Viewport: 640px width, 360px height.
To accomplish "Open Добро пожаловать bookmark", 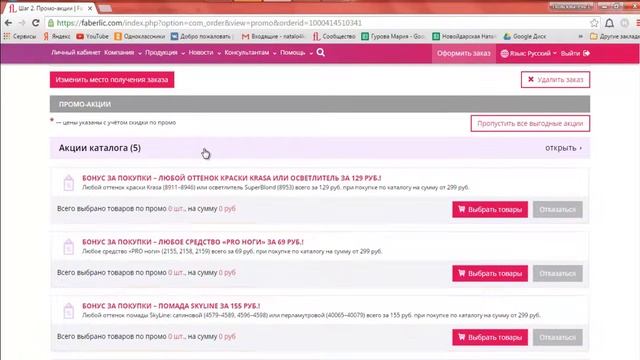I will coord(201,36).
